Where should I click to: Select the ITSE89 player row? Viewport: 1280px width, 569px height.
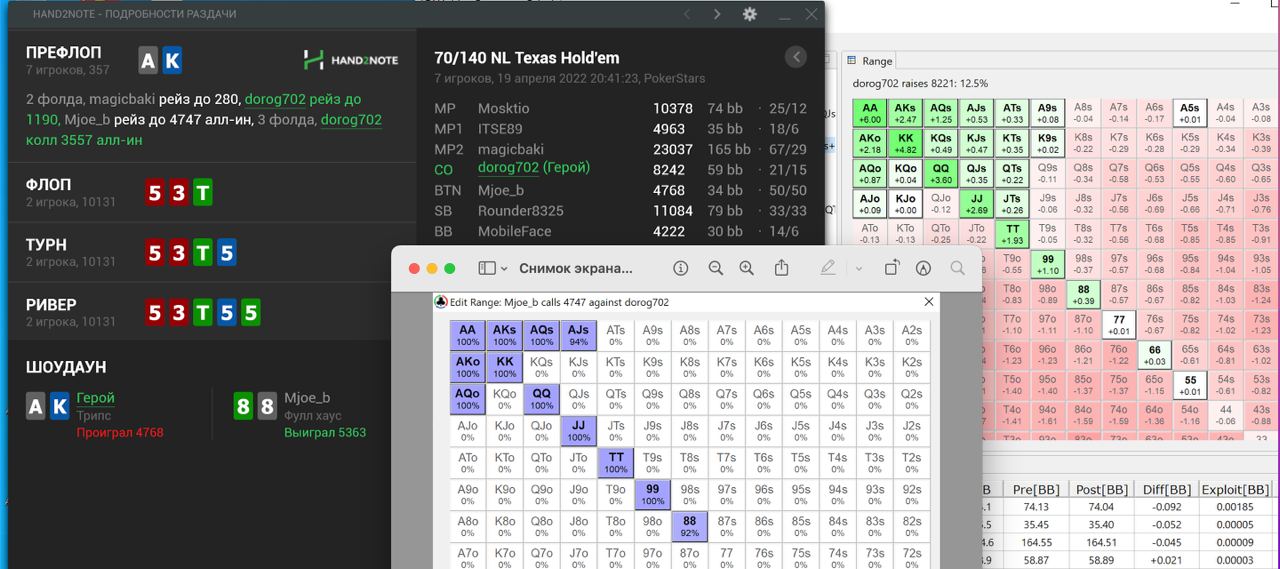(x=620, y=128)
